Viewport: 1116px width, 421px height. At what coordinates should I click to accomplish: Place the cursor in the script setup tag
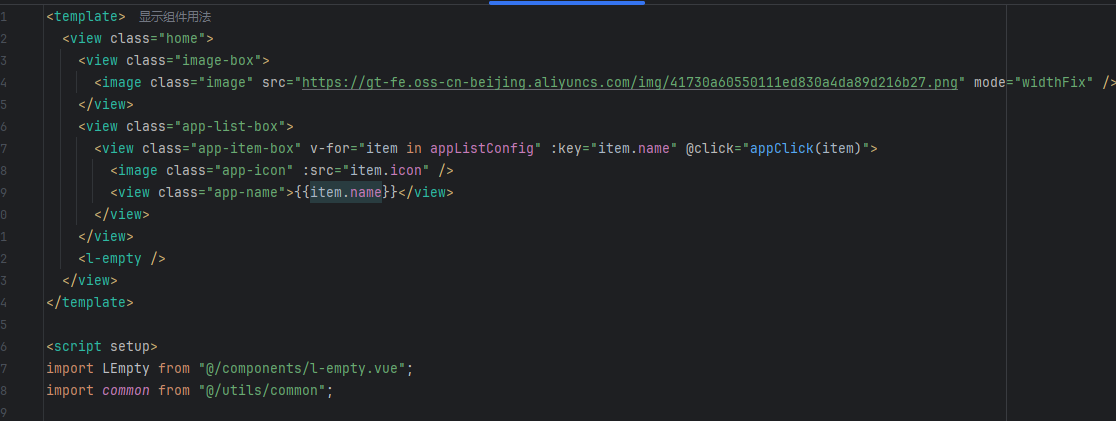point(102,346)
